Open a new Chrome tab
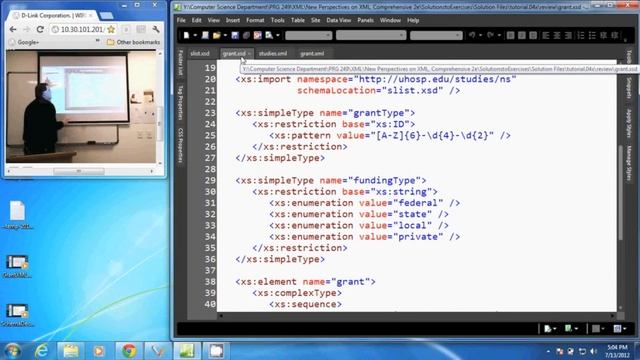The width and height of the screenshot is (640, 360). [x=107, y=16]
